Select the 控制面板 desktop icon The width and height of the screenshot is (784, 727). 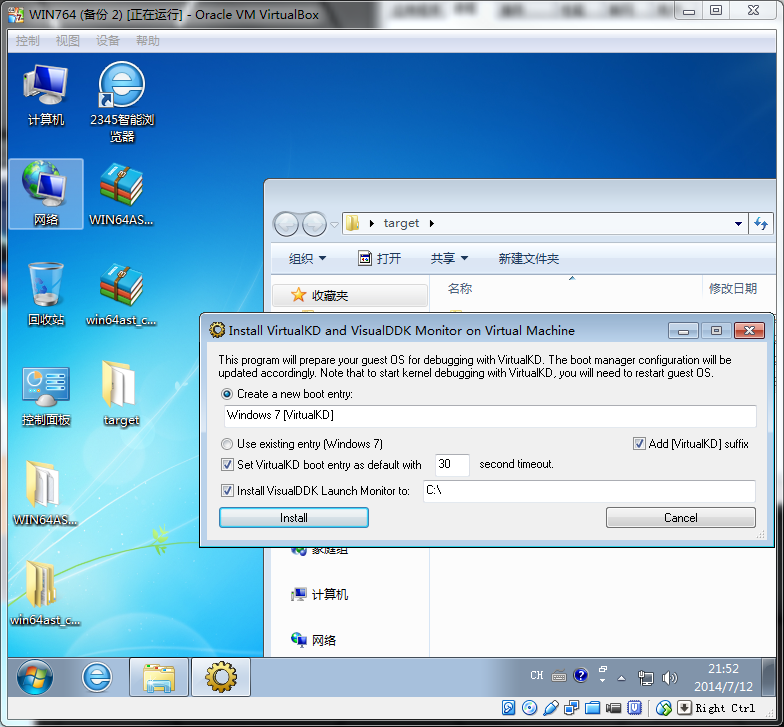tap(46, 395)
